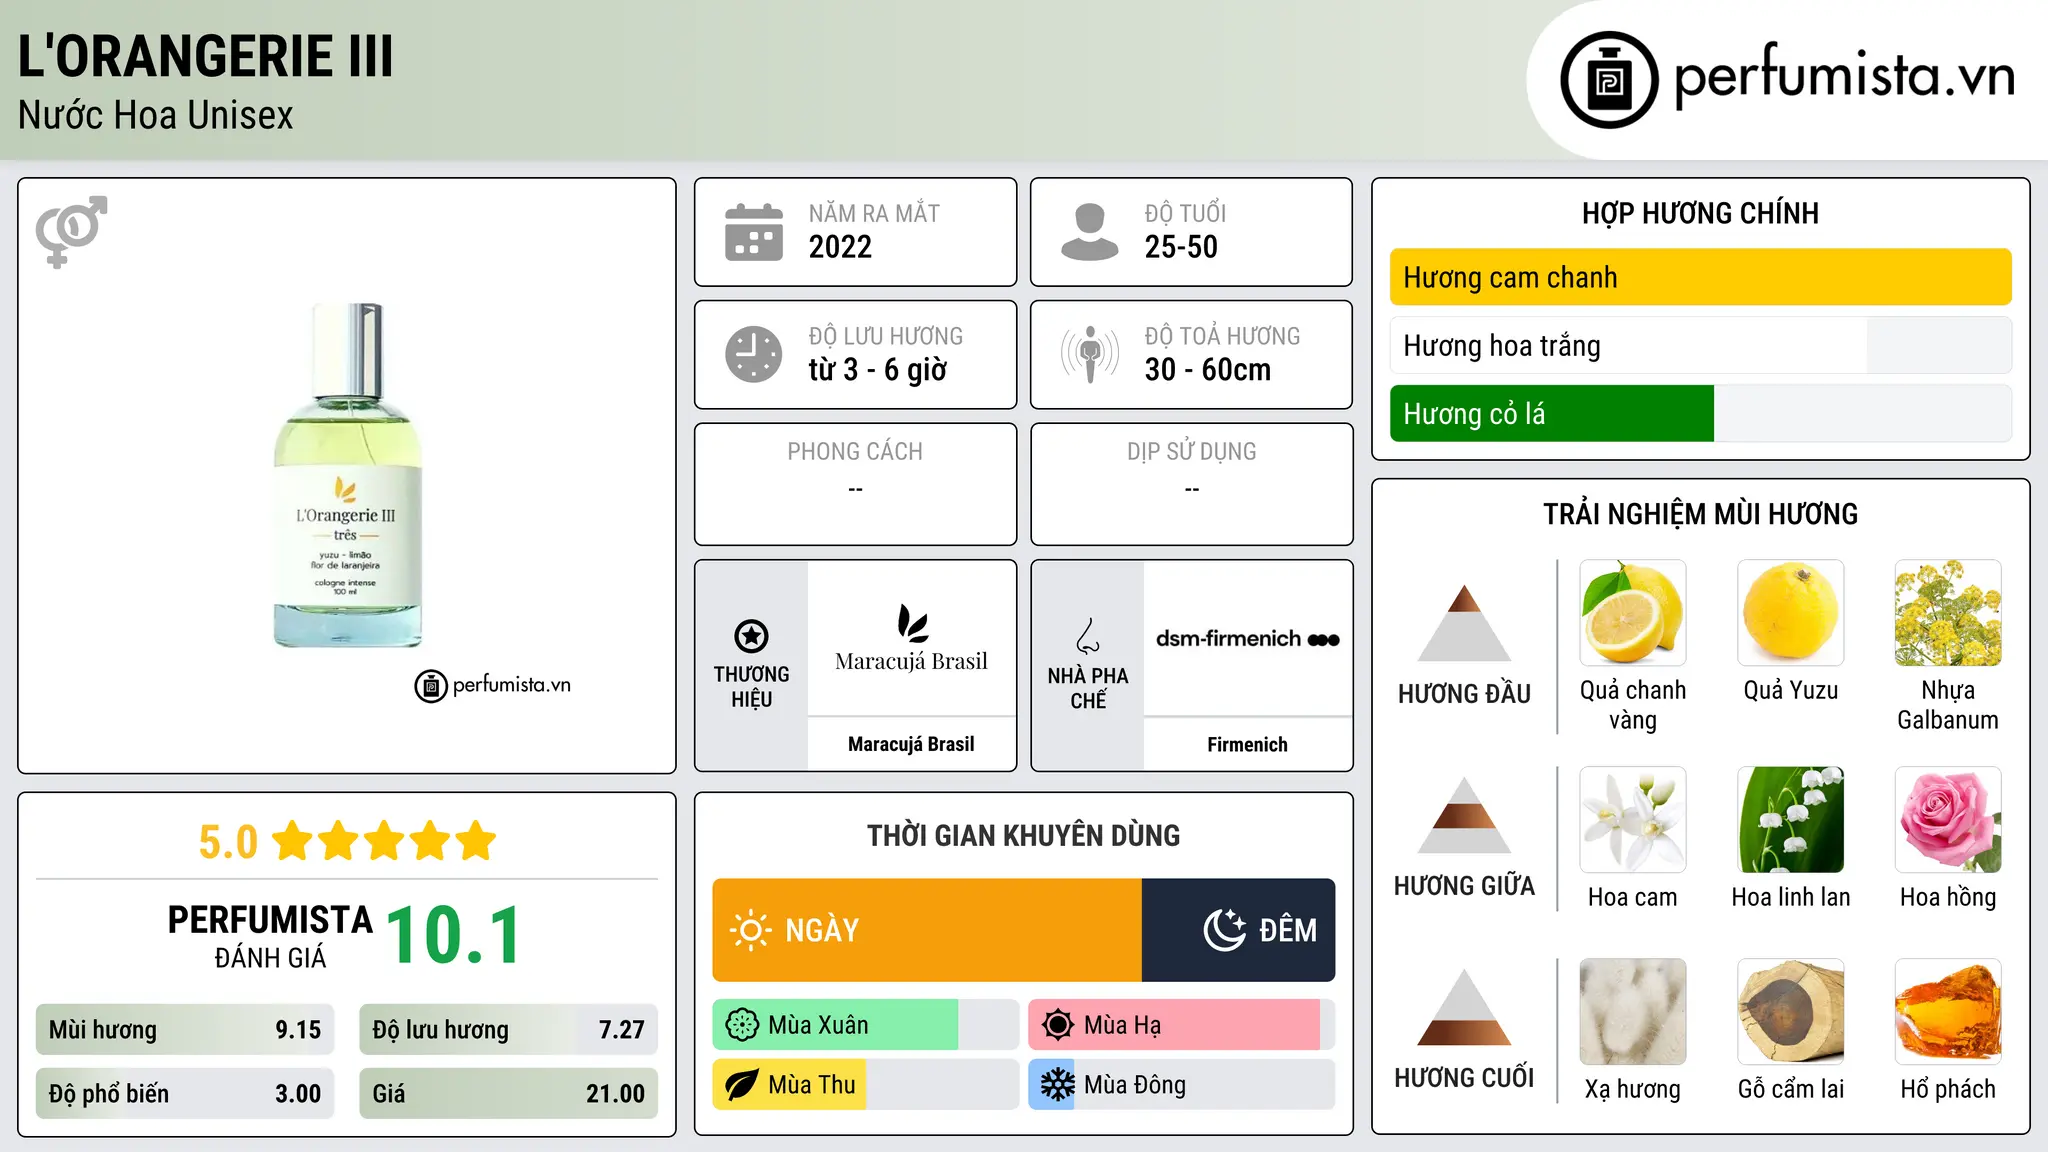Click the clock icon beside từ 3 - 6 giờ
The image size is (2048, 1152).
point(754,354)
